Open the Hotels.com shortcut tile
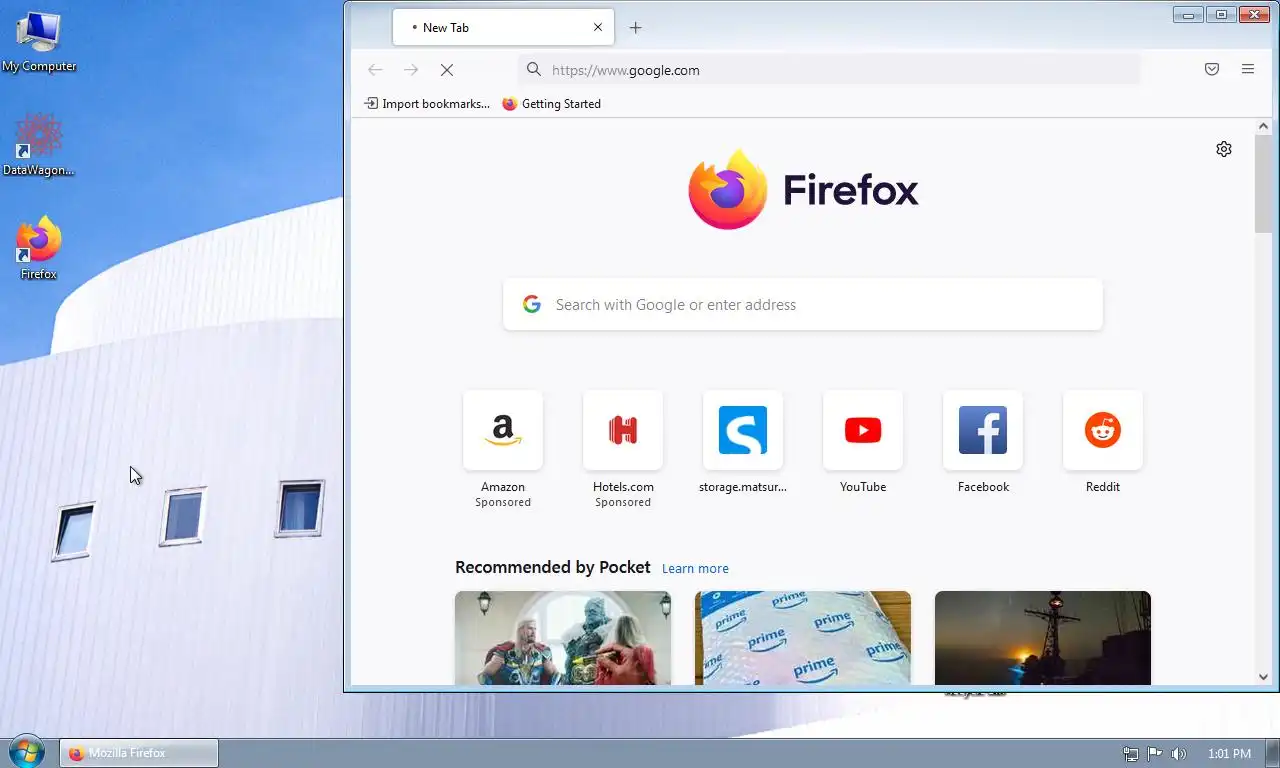Image resolution: width=1280 pixels, height=768 pixels. click(623, 430)
